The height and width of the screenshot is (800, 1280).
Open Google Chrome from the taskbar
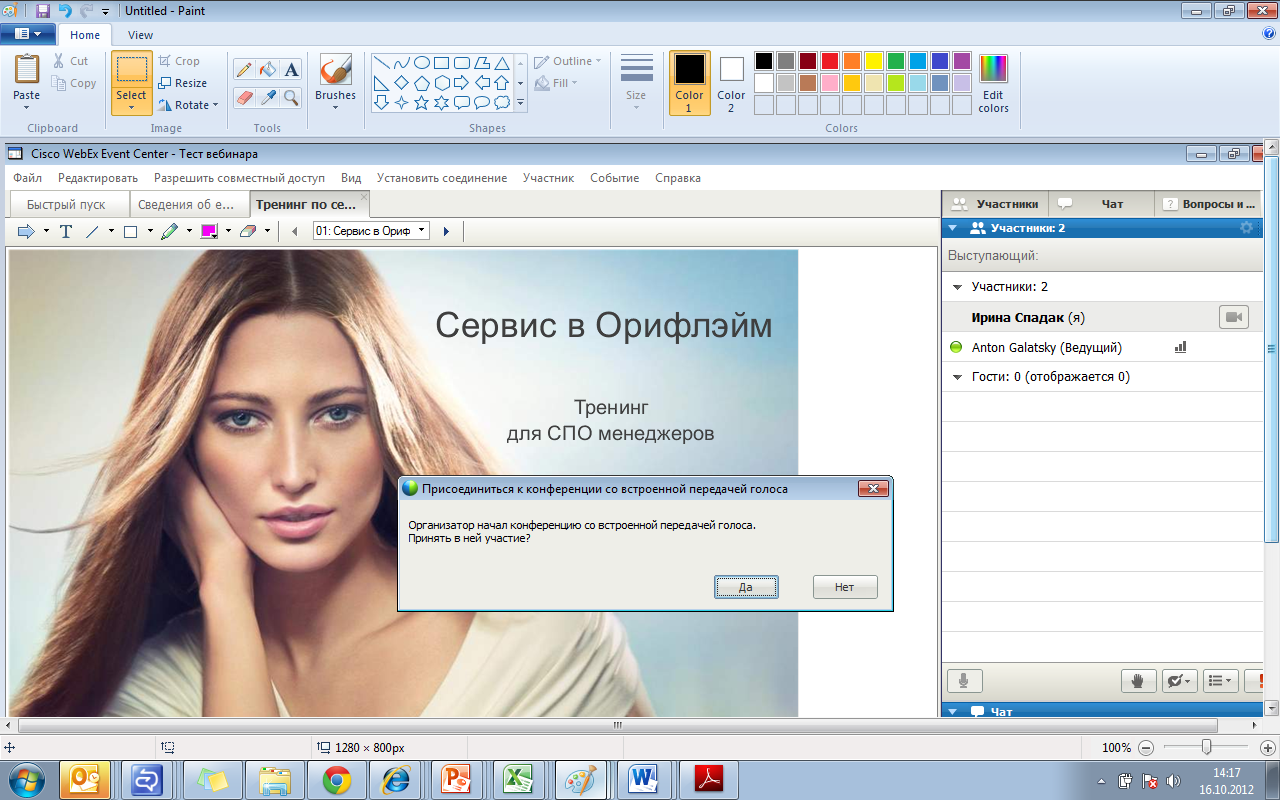[x=337, y=779]
